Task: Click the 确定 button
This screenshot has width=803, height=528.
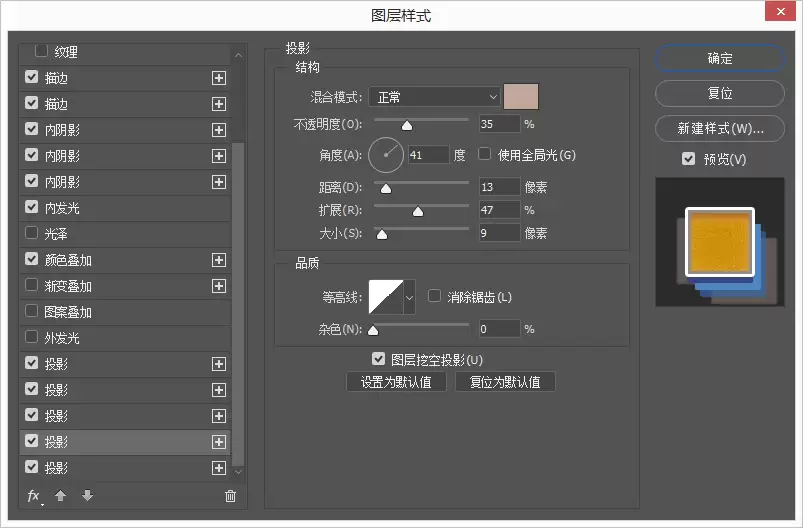Action: (x=720, y=58)
